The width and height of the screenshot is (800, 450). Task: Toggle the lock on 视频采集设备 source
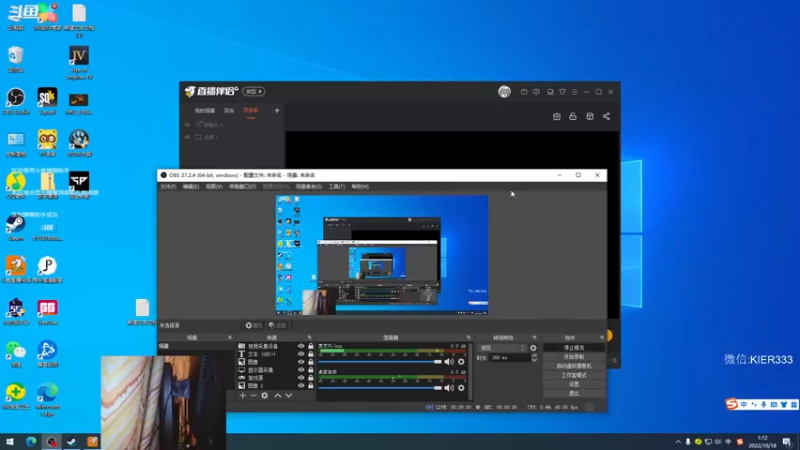point(311,346)
